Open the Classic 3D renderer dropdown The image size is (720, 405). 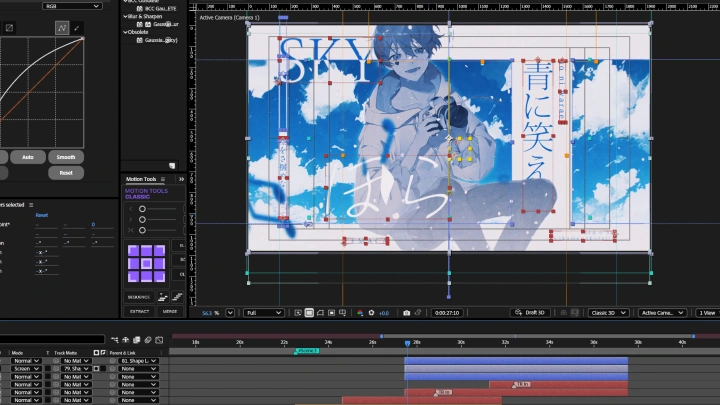click(608, 313)
